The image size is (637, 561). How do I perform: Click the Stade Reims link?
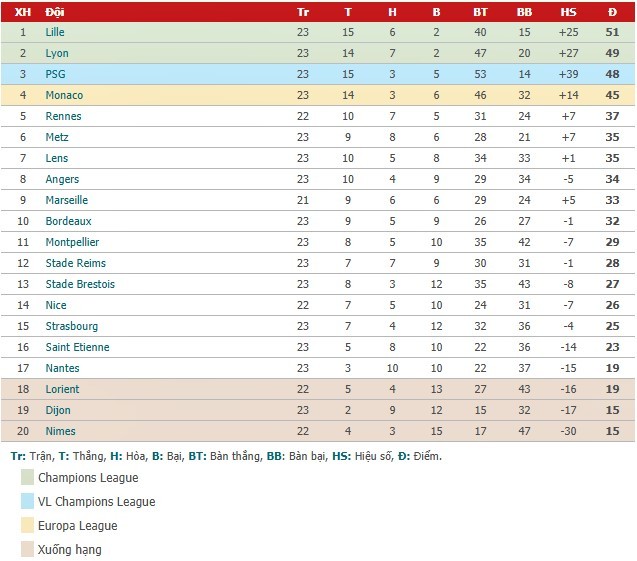pos(75,263)
